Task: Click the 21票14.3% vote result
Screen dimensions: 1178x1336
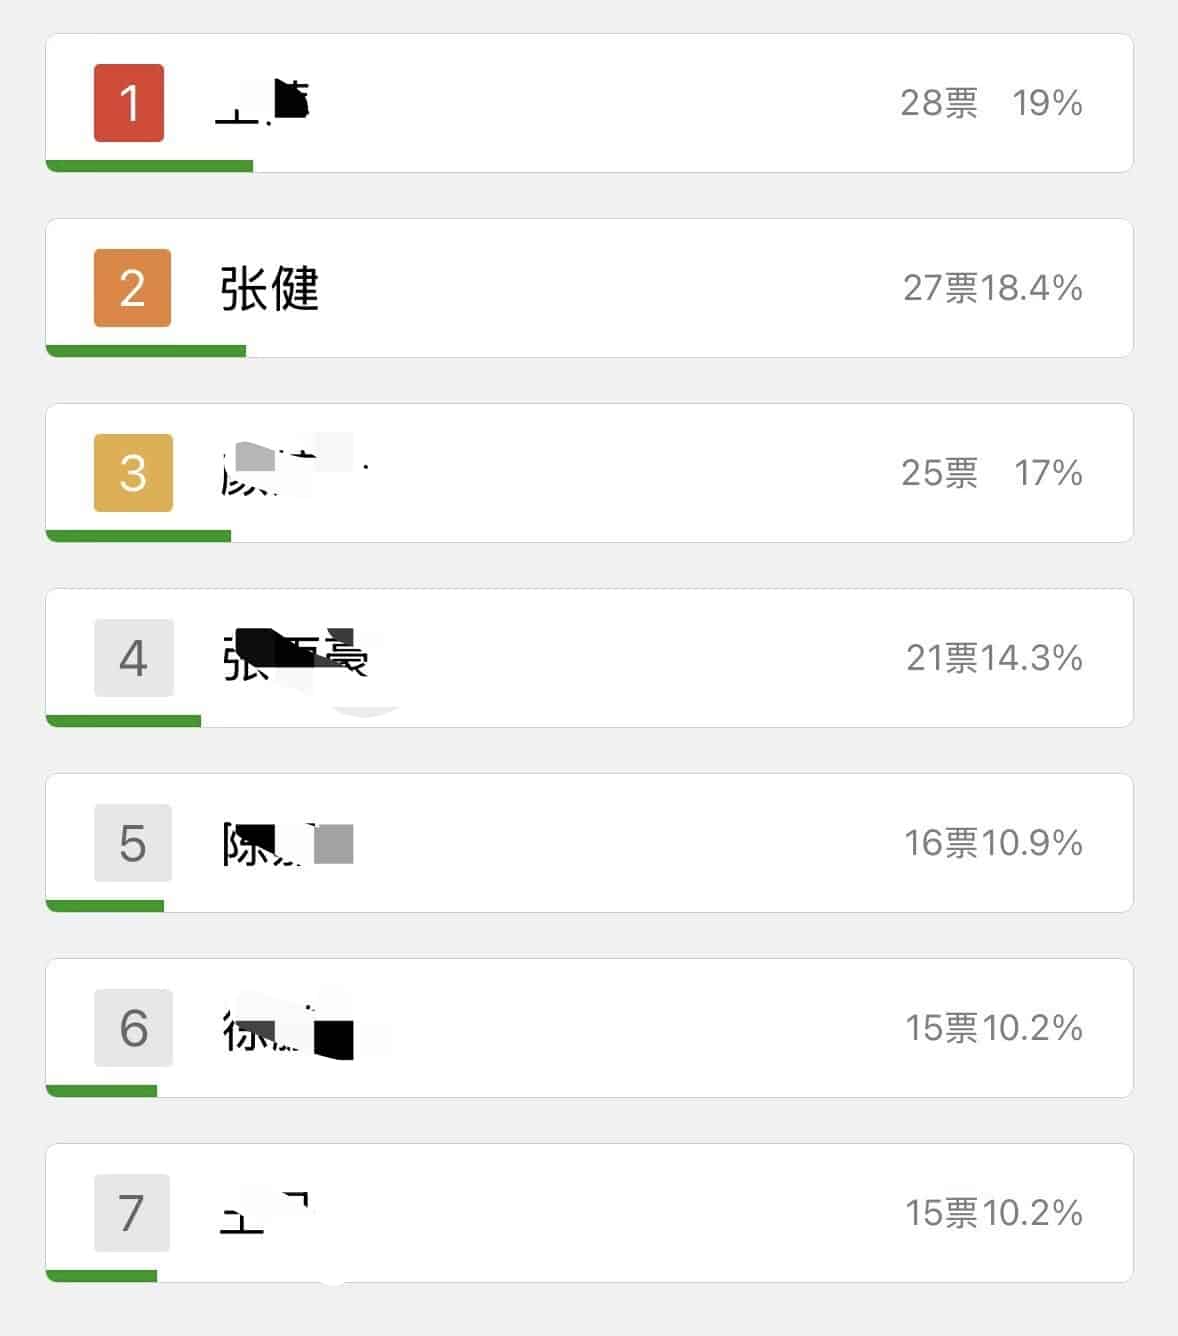Action: pos(994,658)
